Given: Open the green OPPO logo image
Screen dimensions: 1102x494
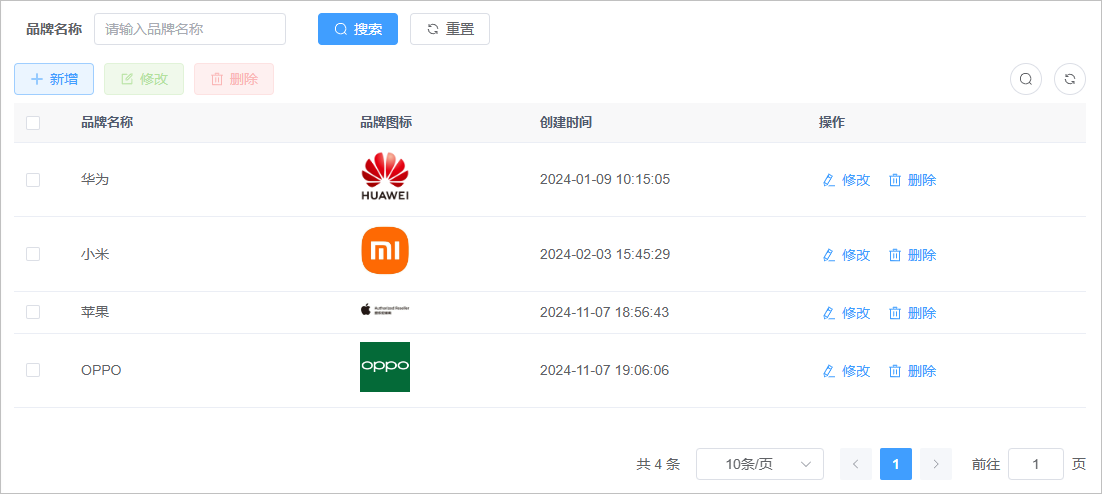Looking at the screenshot, I should [385, 367].
